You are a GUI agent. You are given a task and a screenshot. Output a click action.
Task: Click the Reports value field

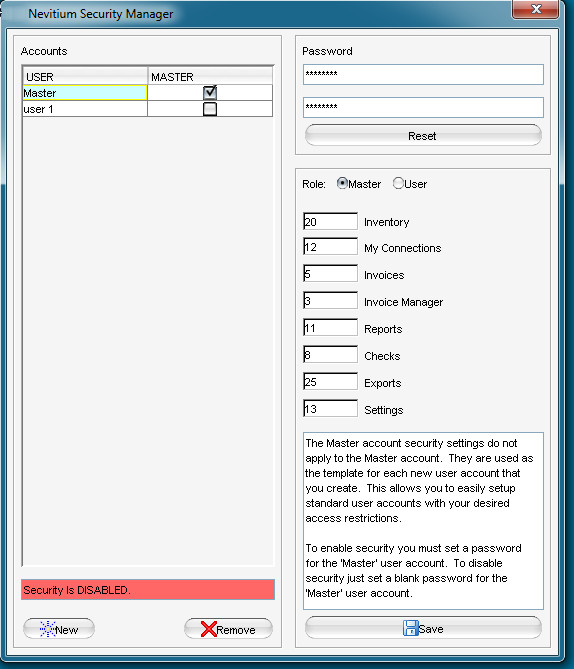[x=330, y=328]
